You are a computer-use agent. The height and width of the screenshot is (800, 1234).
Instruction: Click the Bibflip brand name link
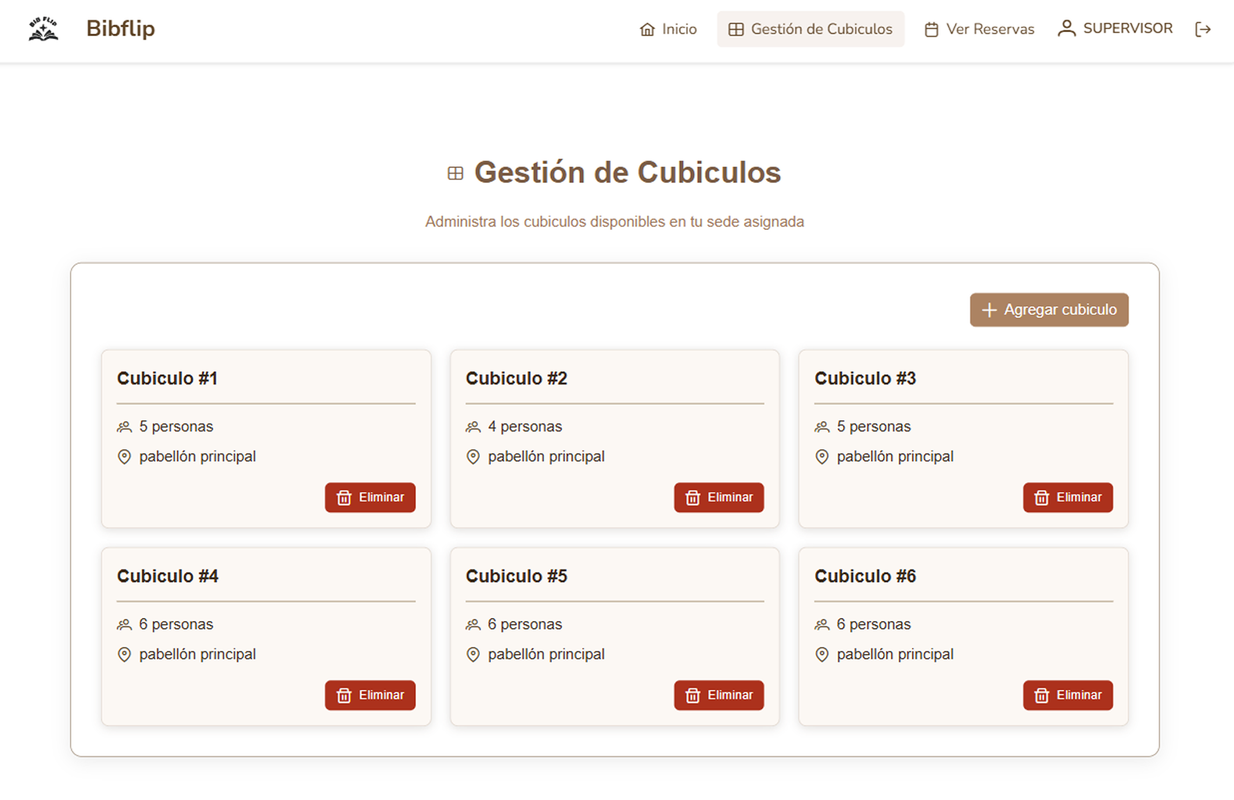tap(120, 29)
